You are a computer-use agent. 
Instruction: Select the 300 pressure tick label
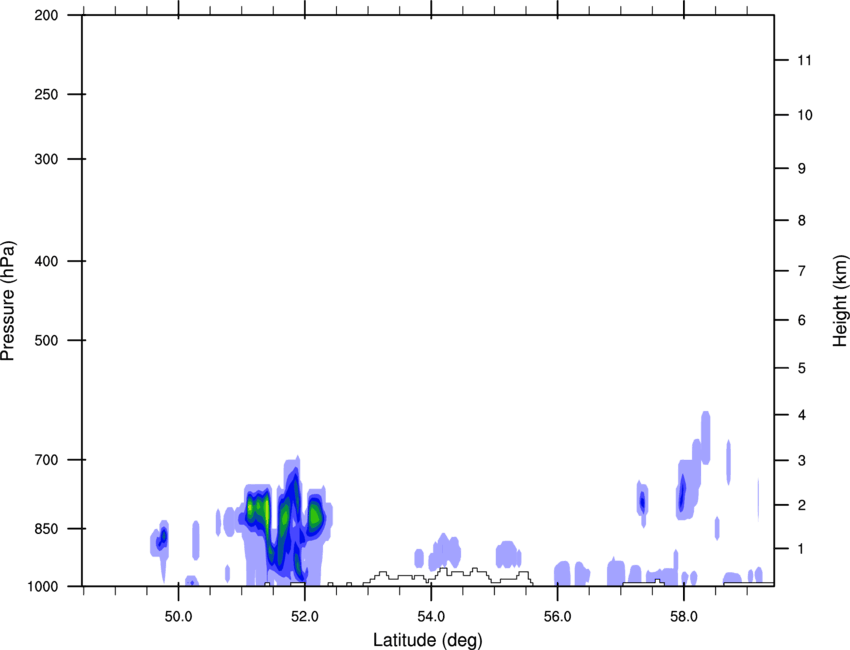(x=46, y=159)
